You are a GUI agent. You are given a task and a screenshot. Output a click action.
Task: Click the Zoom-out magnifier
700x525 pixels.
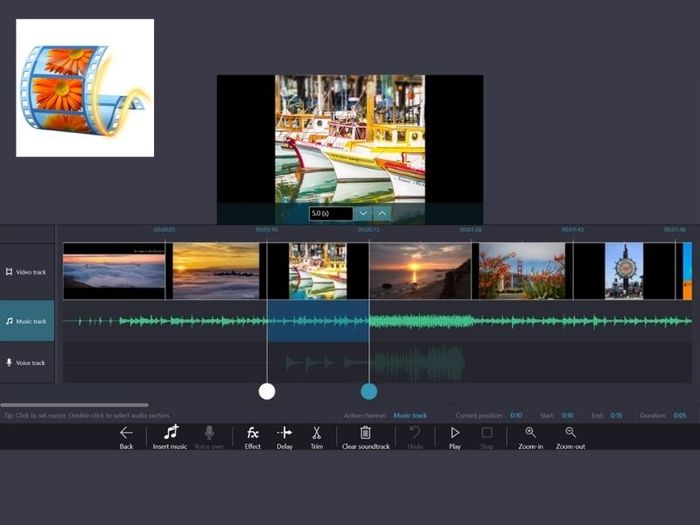pos(570,432)
